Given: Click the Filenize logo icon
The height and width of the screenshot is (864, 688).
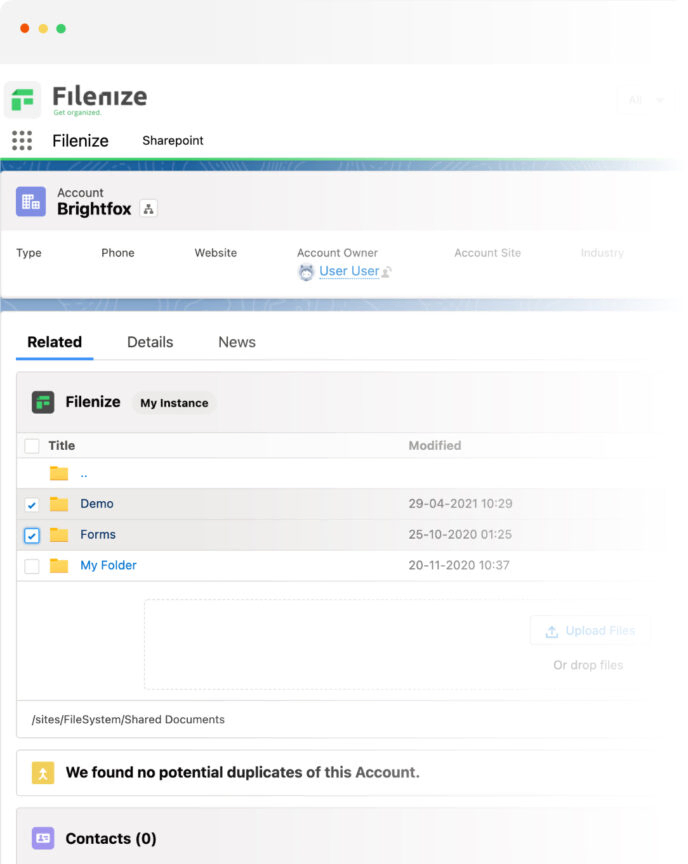Looking at the screenshot, I should pos(23,100).
